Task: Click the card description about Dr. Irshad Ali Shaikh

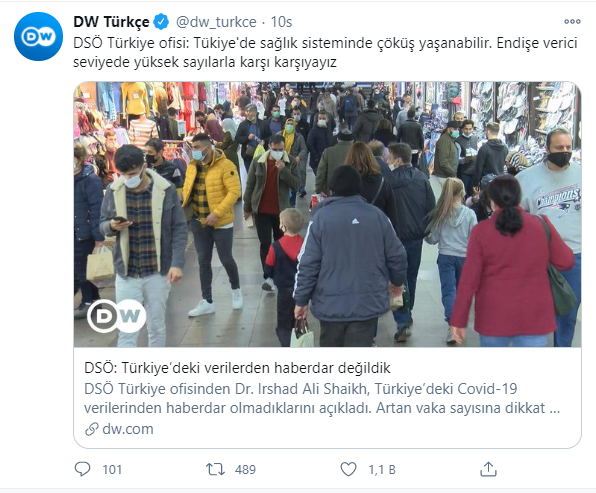Action: pos(322,398)
